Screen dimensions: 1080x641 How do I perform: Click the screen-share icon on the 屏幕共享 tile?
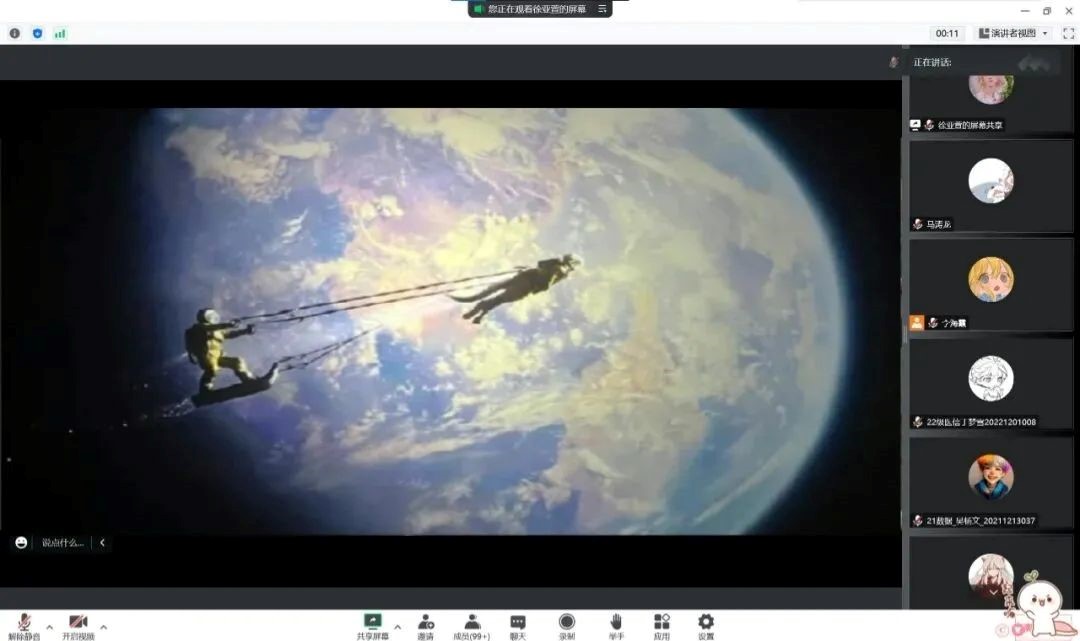[x=915, y=125]
